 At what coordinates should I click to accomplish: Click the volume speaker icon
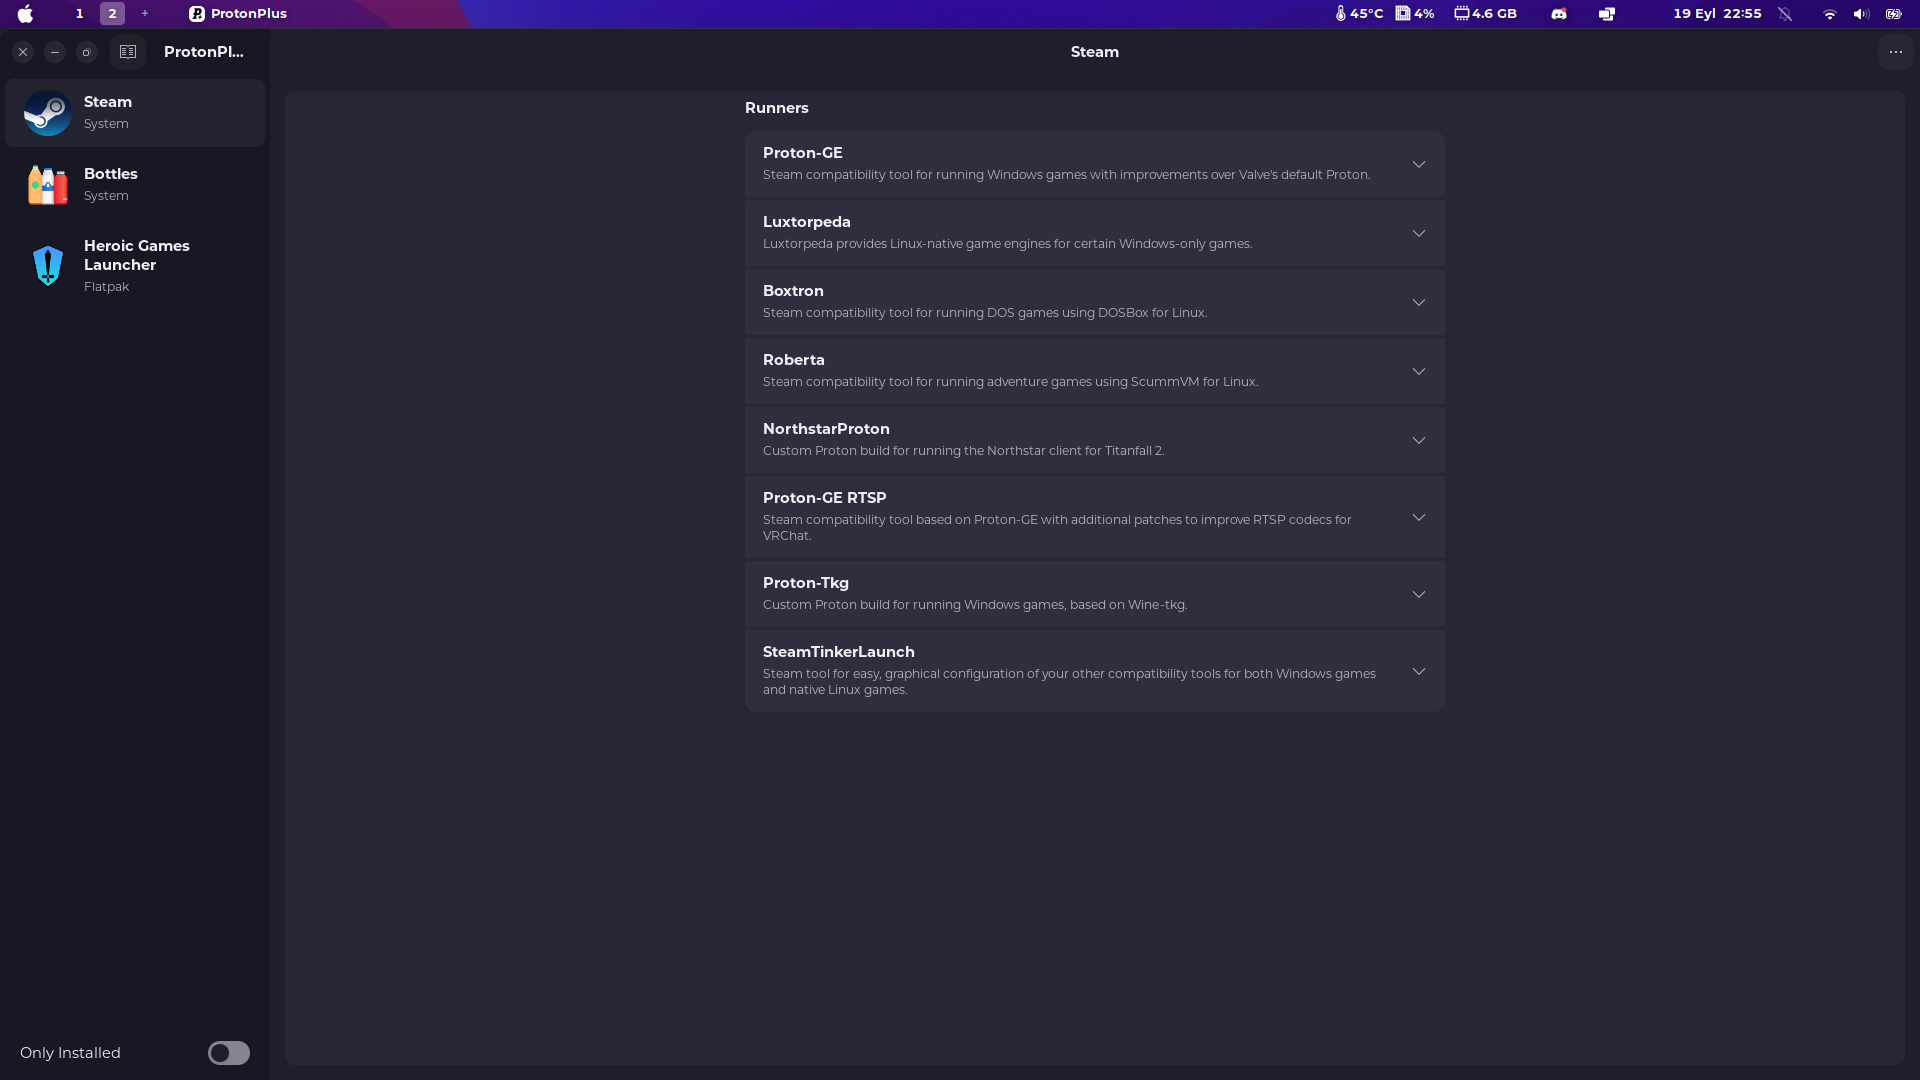click(x=1860, y=14)
